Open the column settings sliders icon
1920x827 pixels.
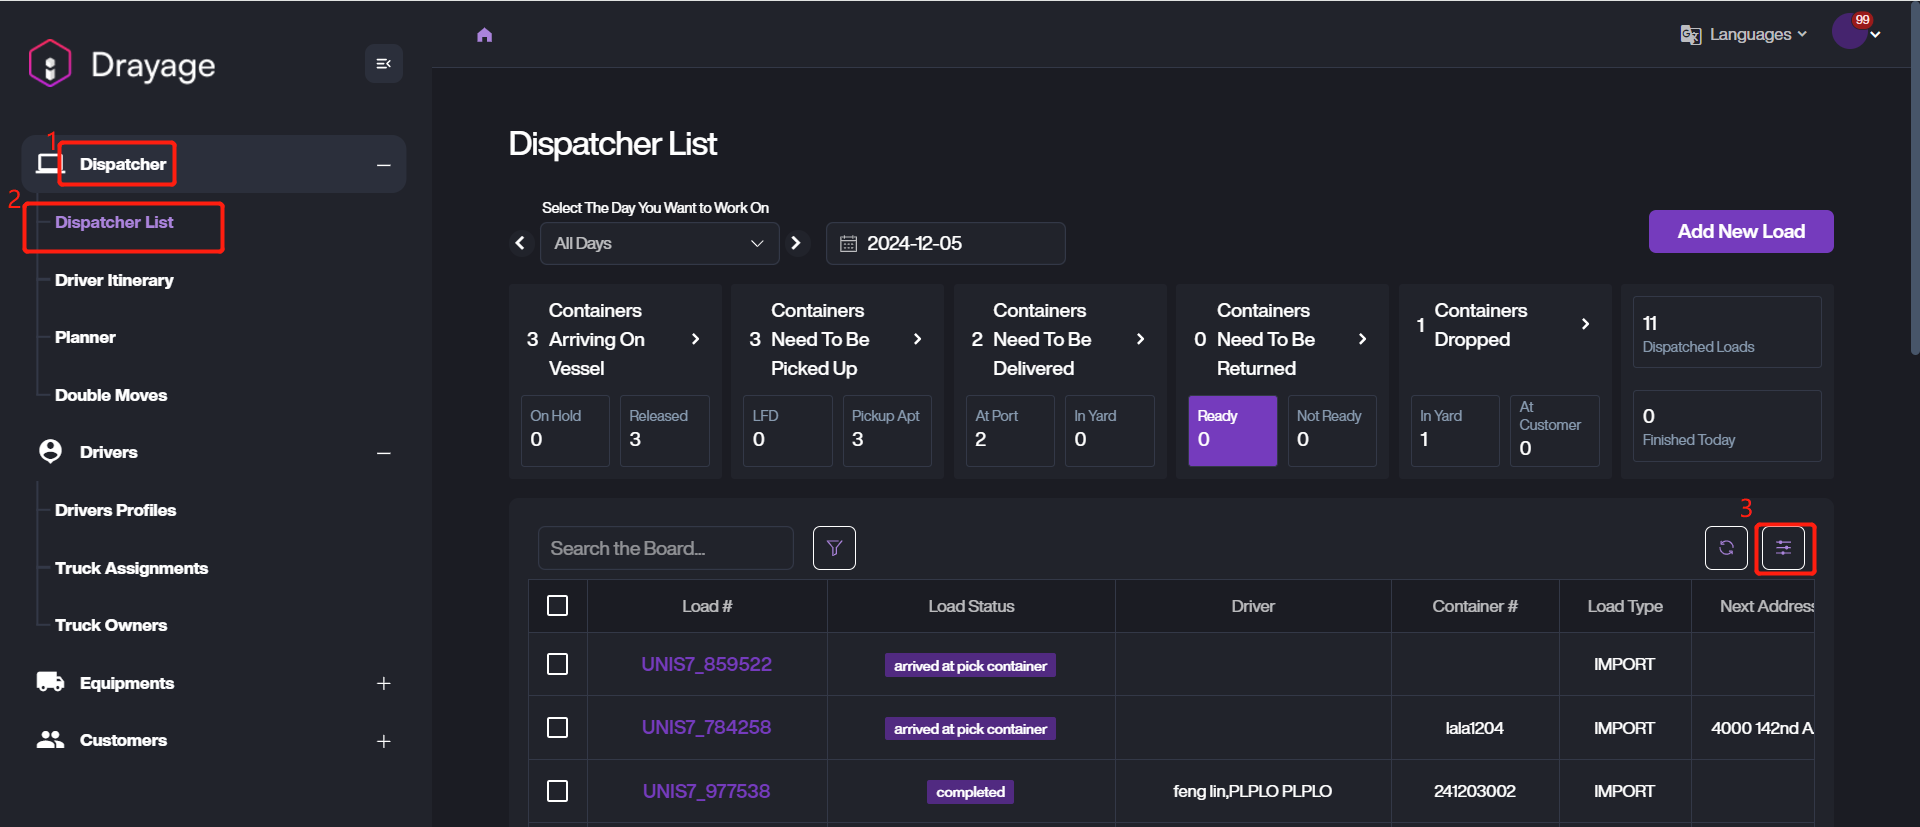(1783, 548)
